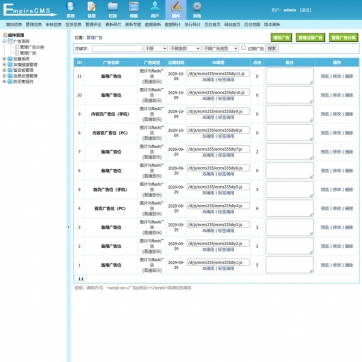Click the 搜索 search button
This screenshot has height=362, width=362.
click(x=272, y=48)
